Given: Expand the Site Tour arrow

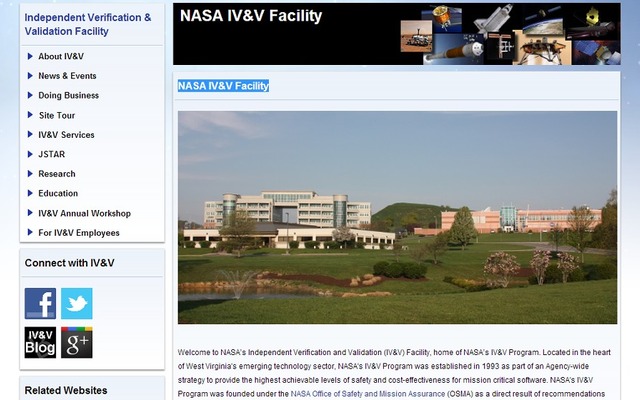Looking at the screenshot, I should coord(30,115).
